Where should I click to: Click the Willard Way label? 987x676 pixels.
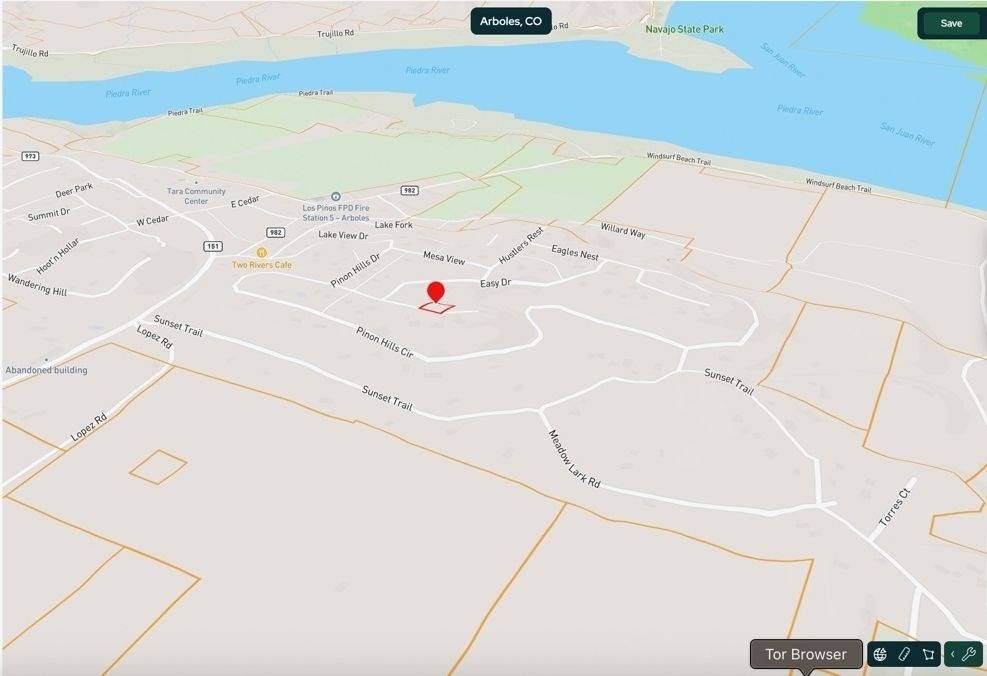623,230
